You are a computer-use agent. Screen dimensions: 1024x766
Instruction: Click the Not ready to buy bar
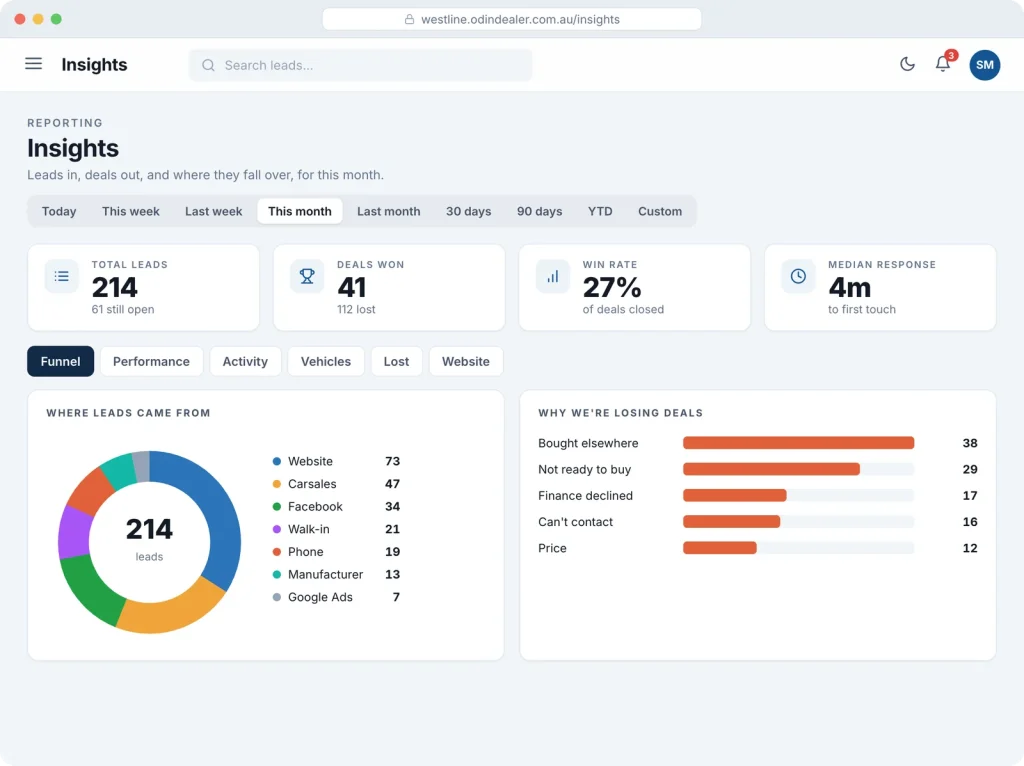pos(771,469)
